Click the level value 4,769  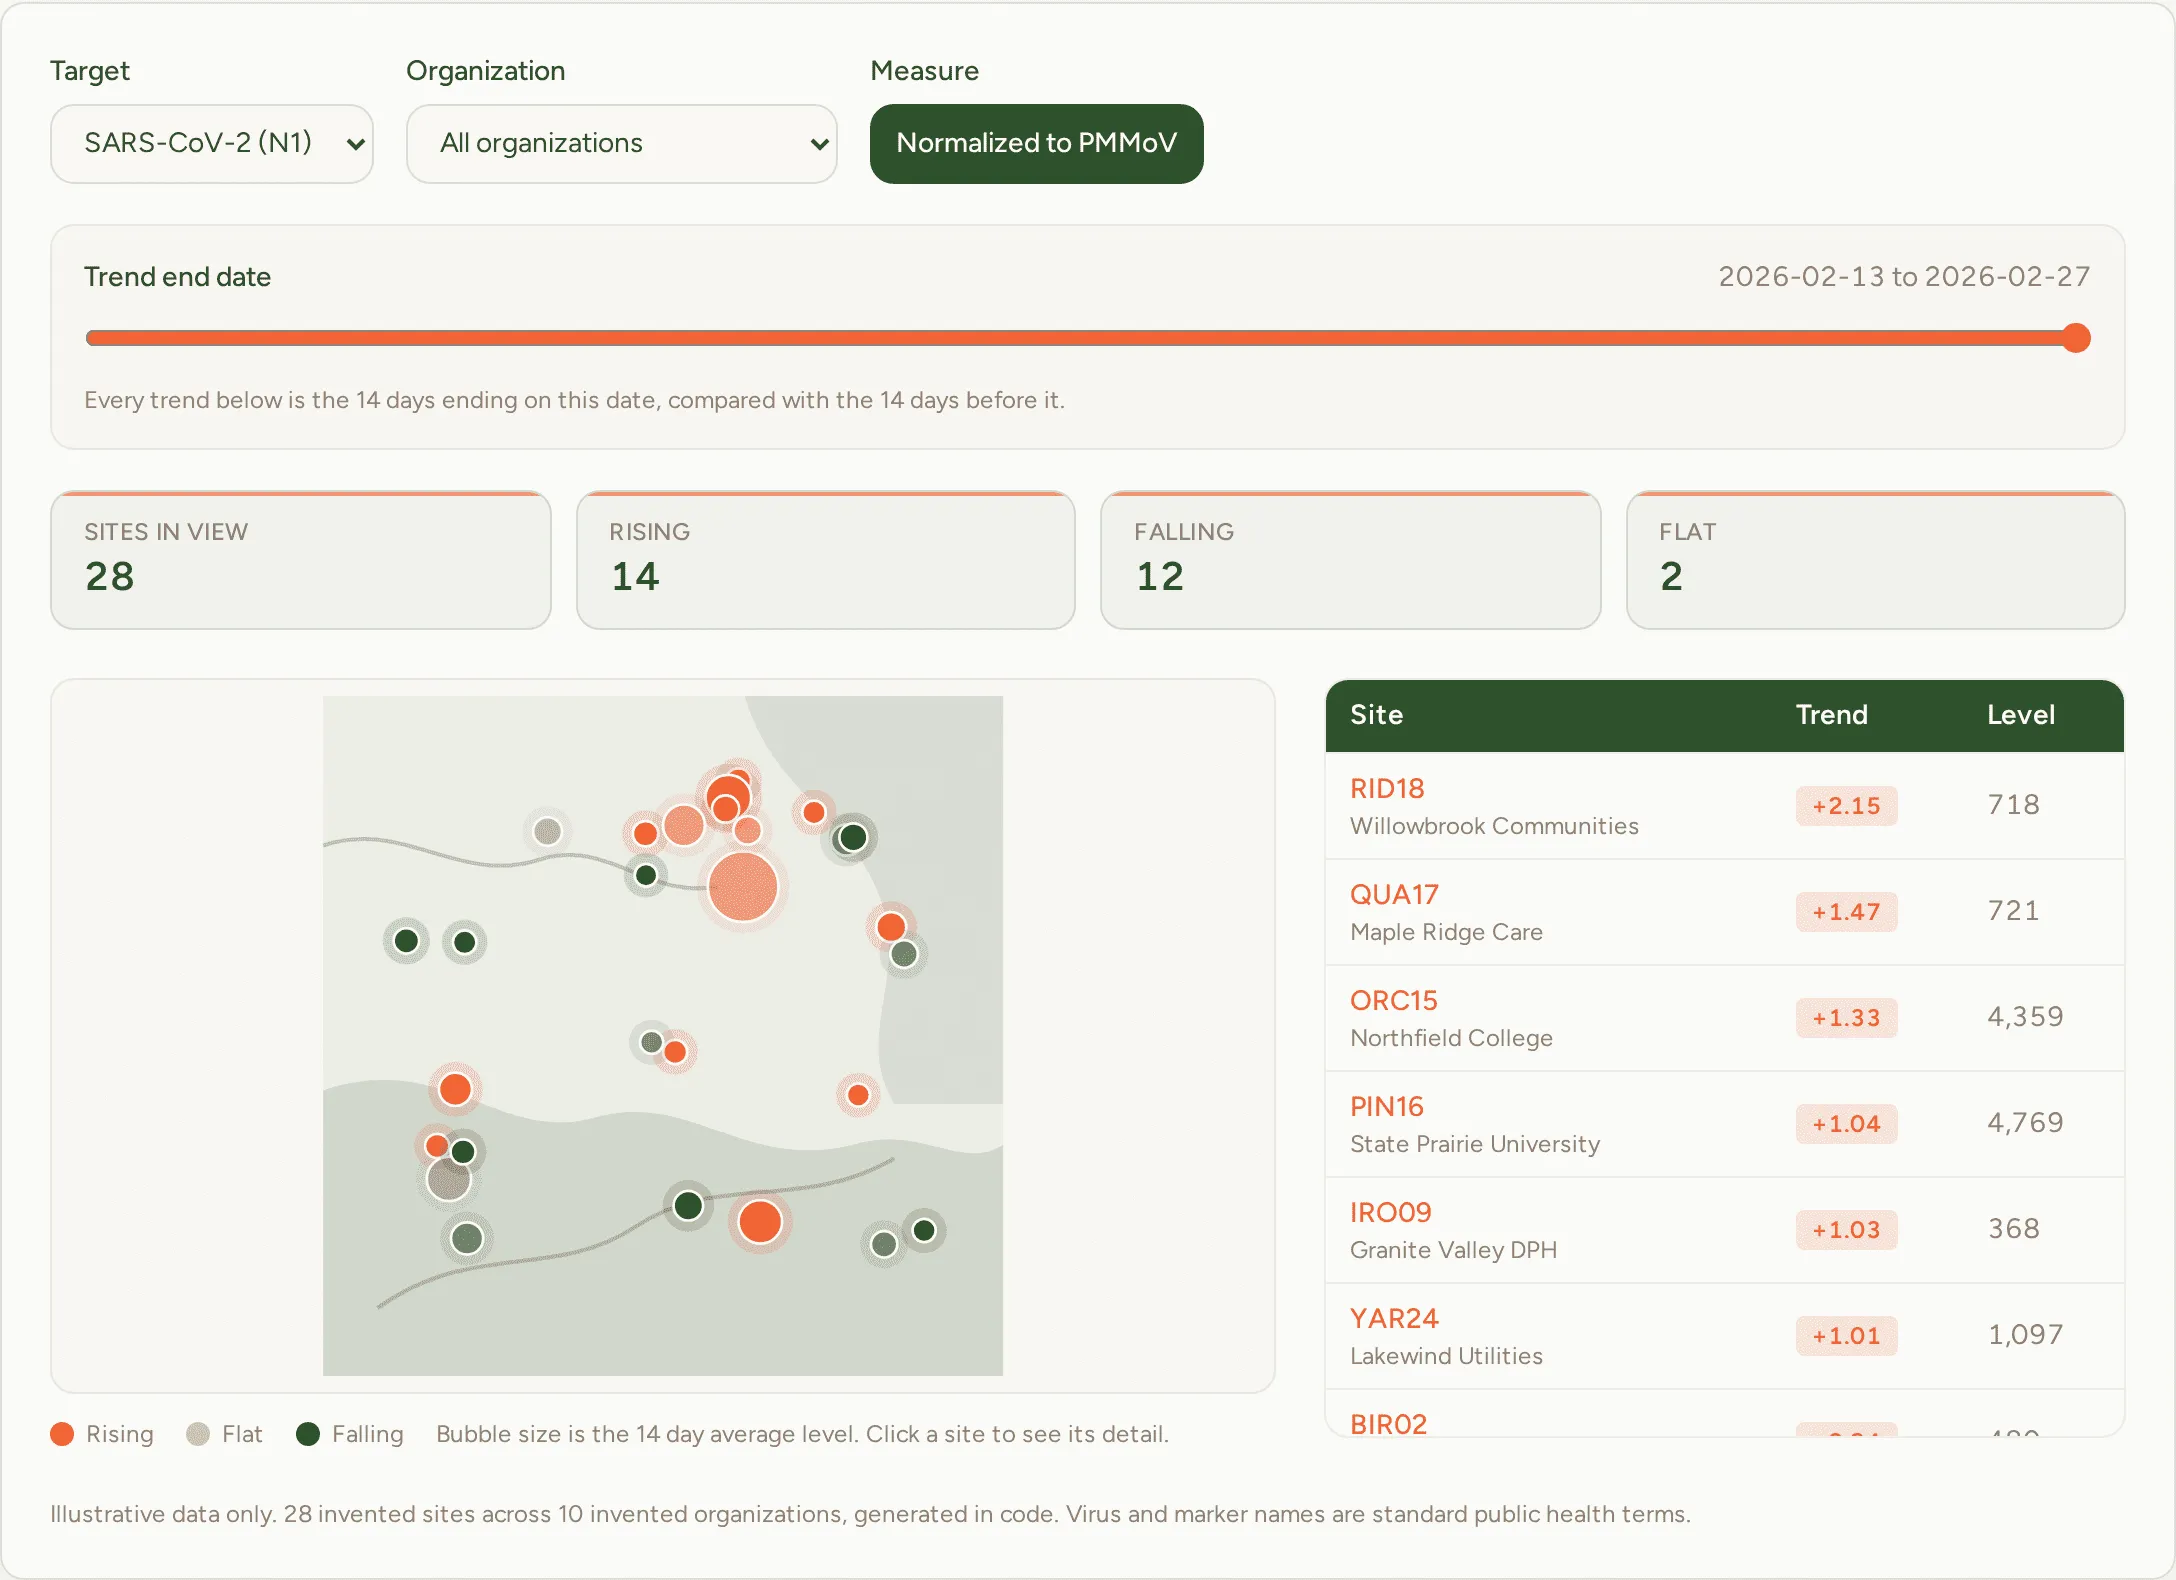[2025, 1123]
